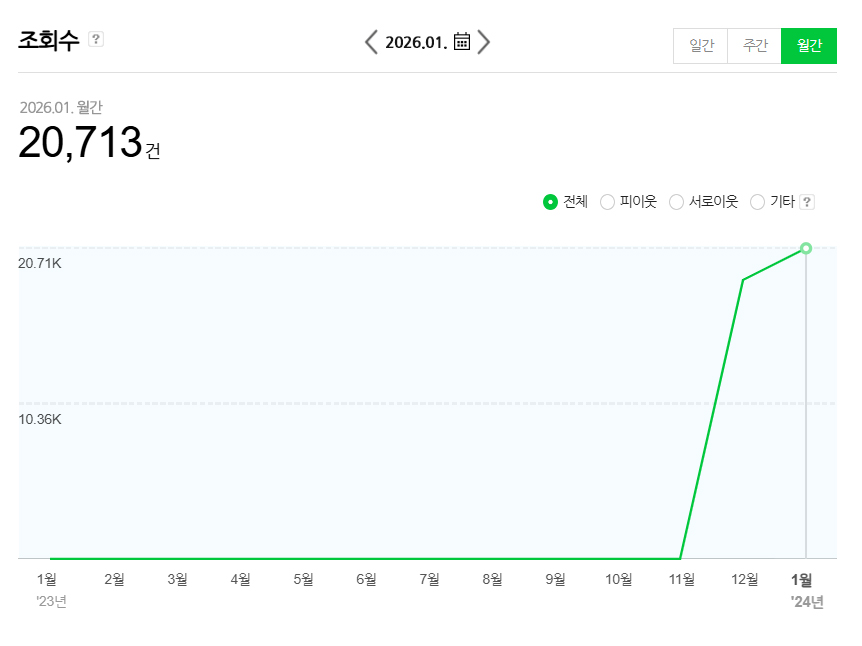862x646 pixels.
Task: Click the highlighted circle data point on chart
Action: pyautogui.click(x=806, y=248)
